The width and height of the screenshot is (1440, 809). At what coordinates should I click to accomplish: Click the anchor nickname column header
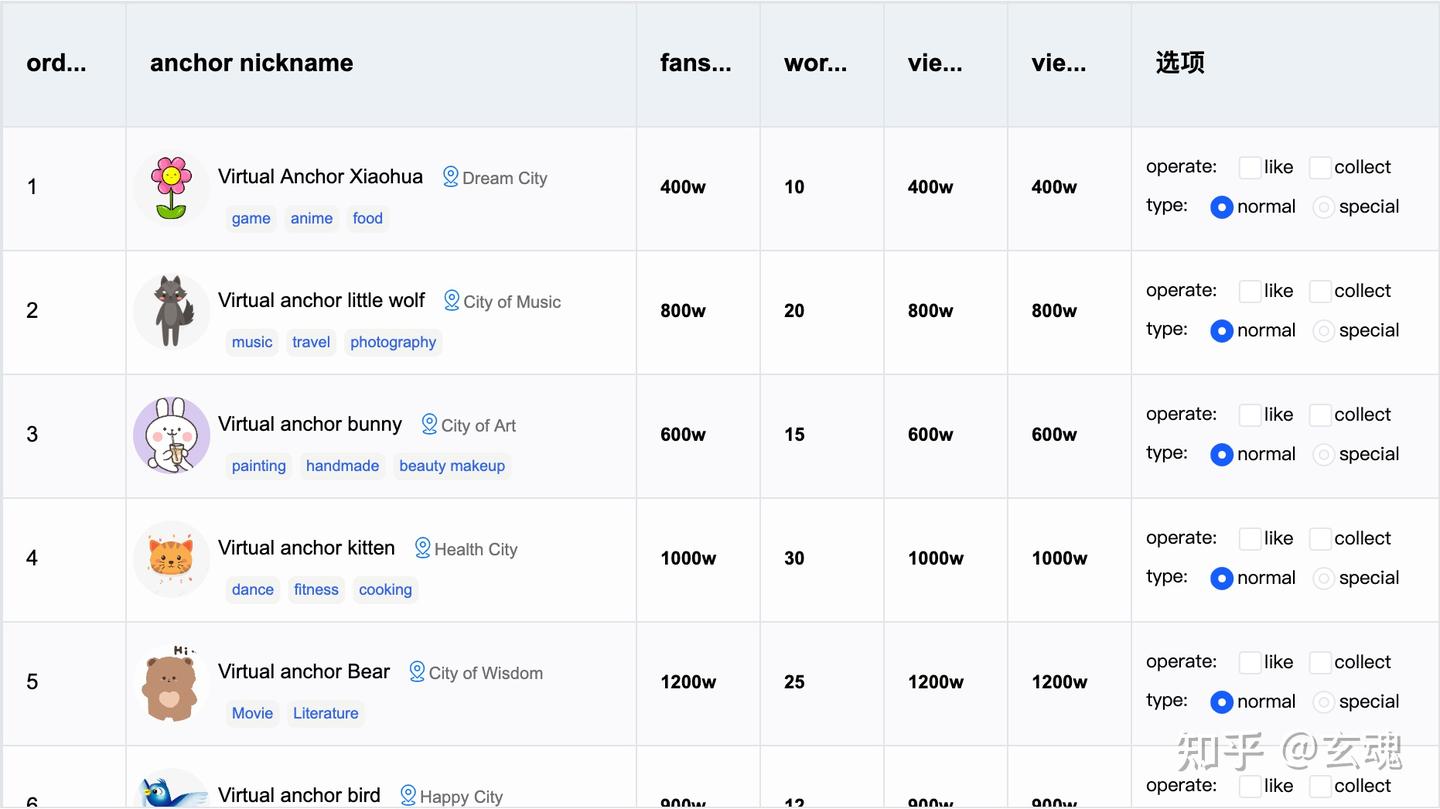pyautogui.click(x=252, y=63)
